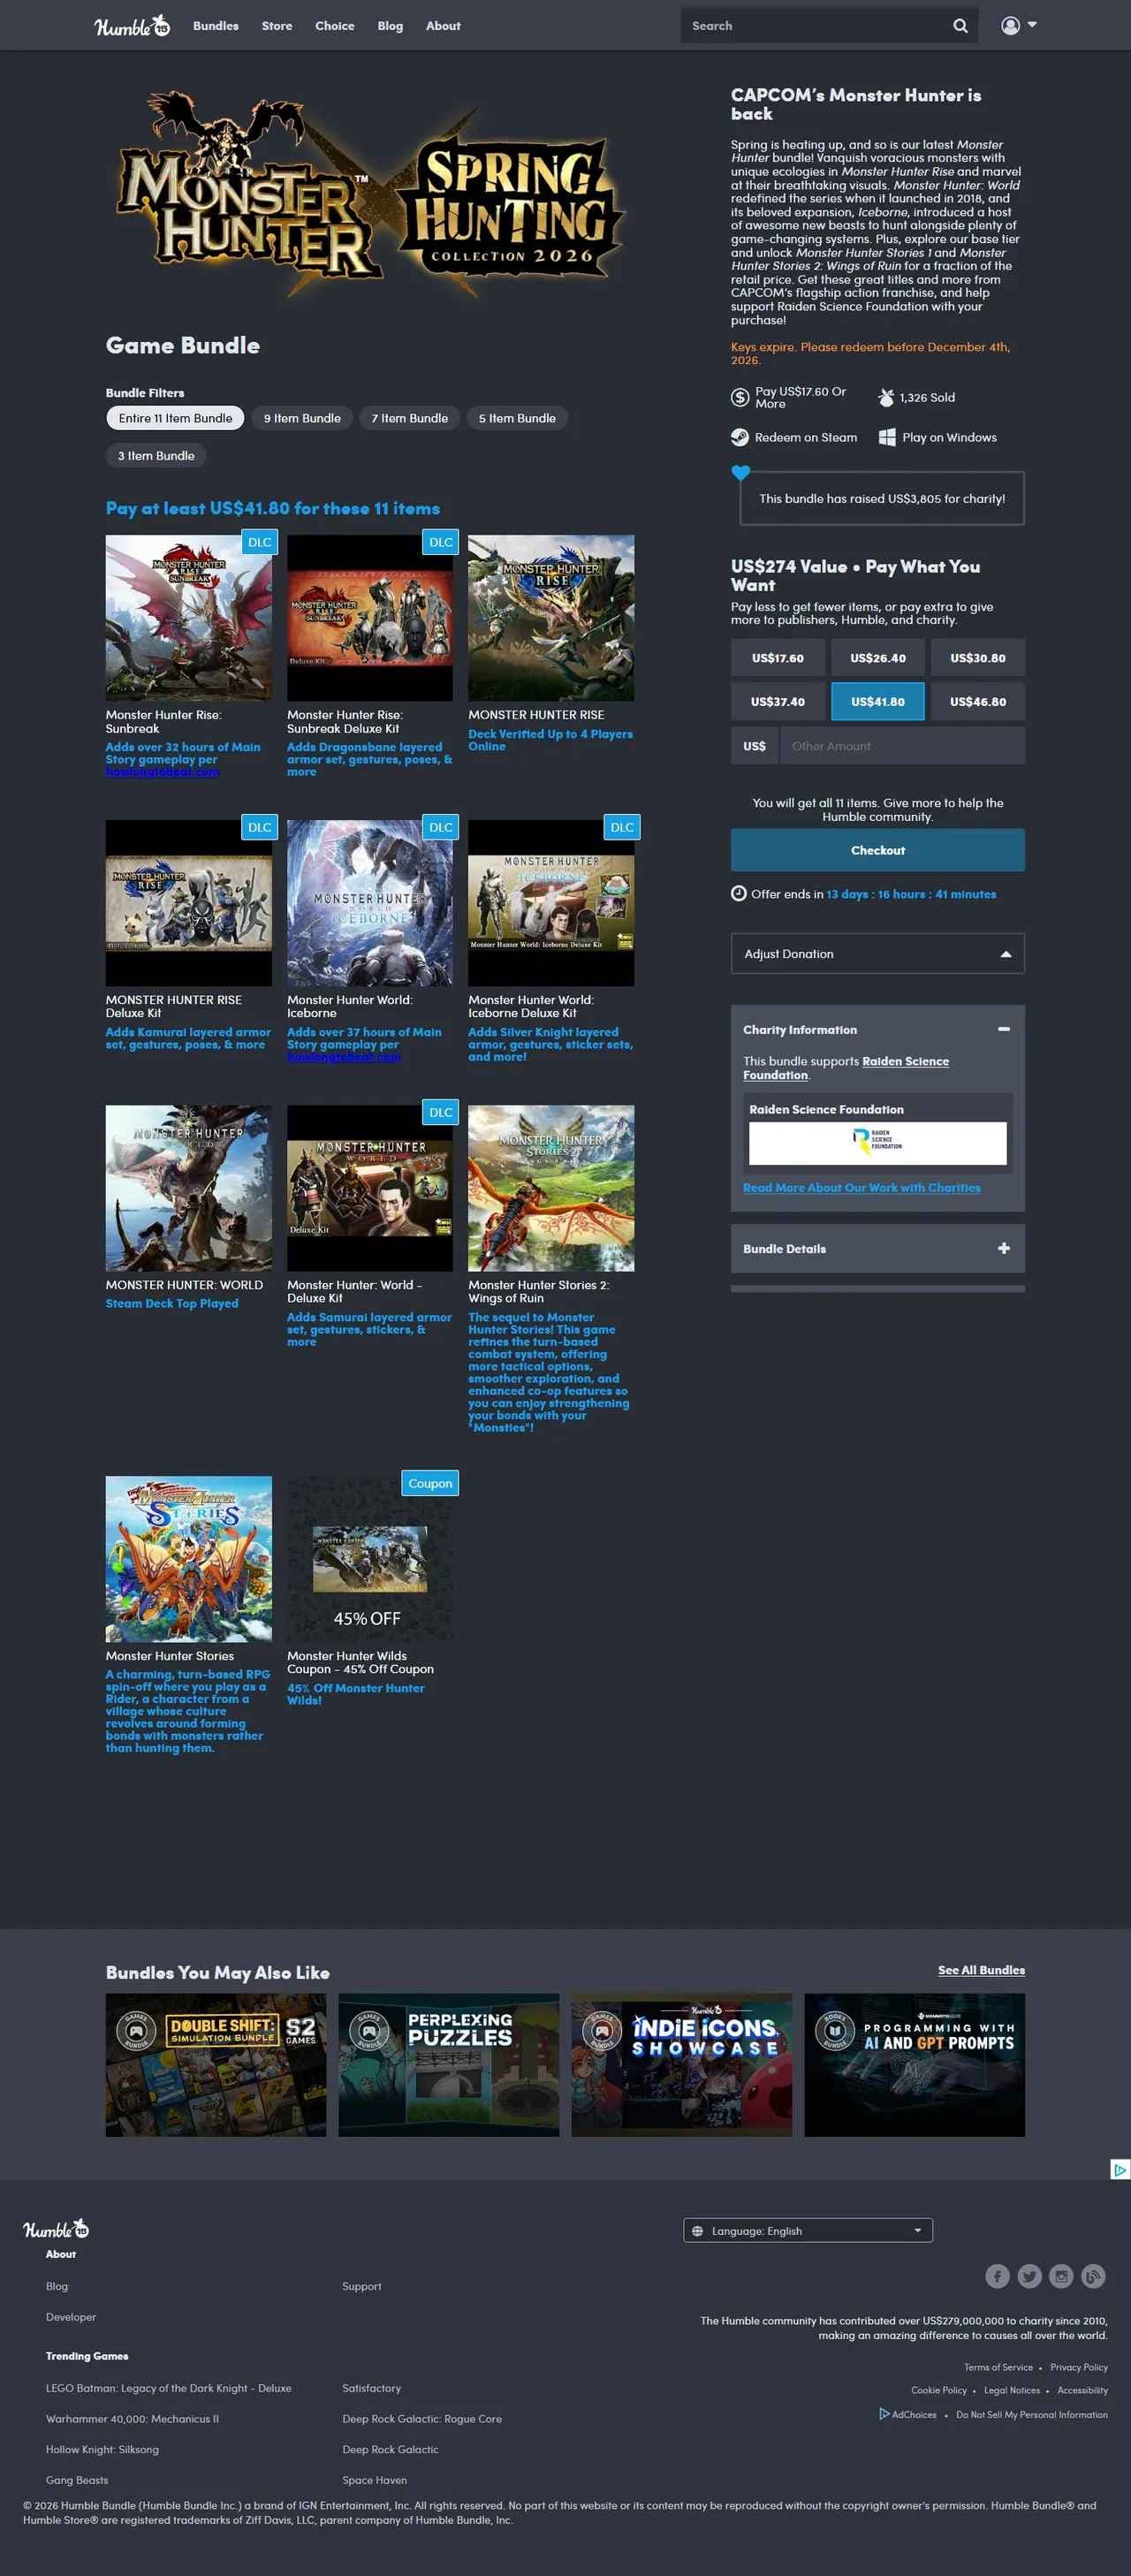1131x2576 pixels.
Task: Click the Steam icon beside Redeem on Steam
Action: click(740, 437)
